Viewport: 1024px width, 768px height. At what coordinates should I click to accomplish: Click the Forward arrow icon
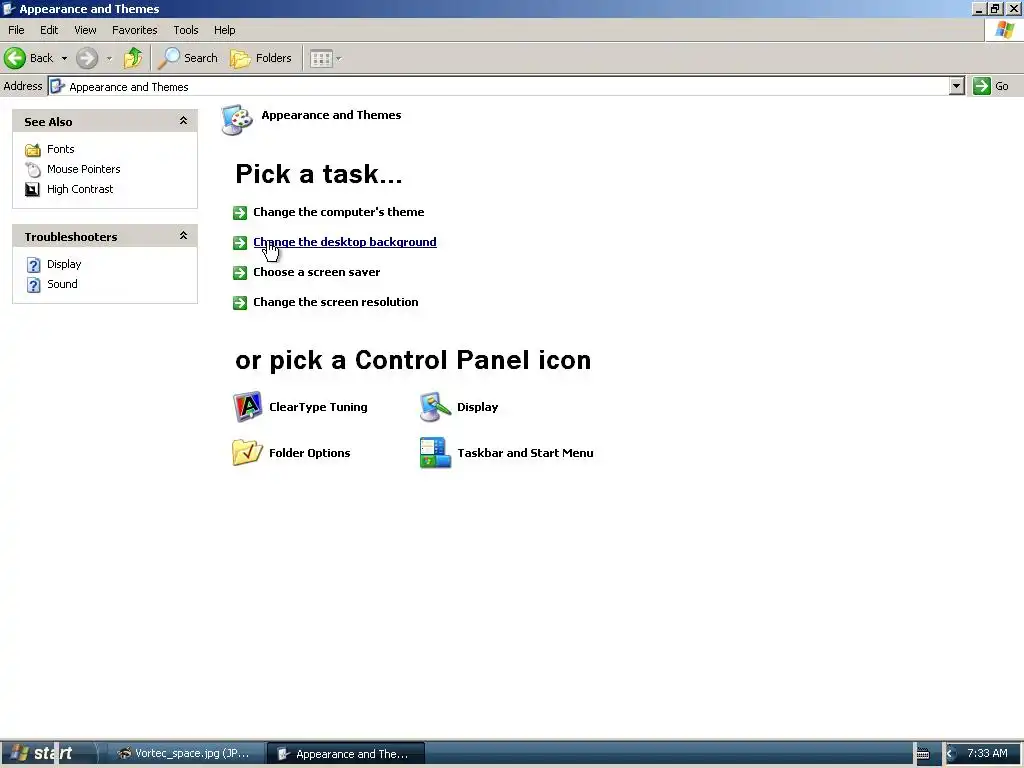tap(86, 58)
